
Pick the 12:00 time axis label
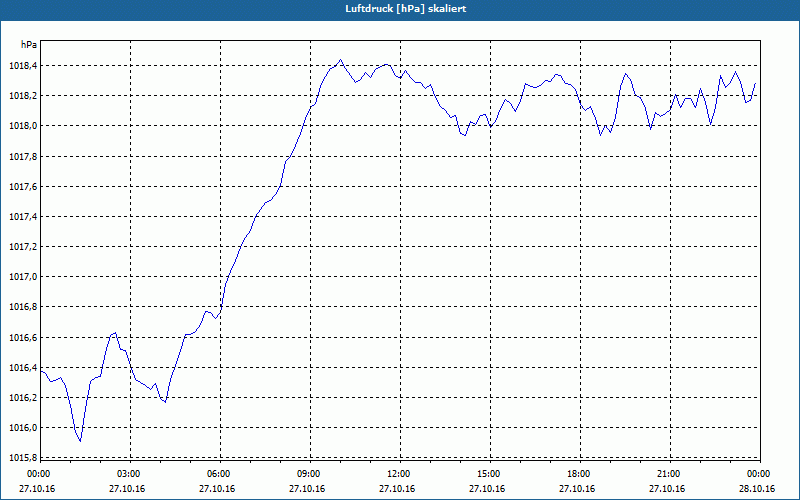[400, 474]
